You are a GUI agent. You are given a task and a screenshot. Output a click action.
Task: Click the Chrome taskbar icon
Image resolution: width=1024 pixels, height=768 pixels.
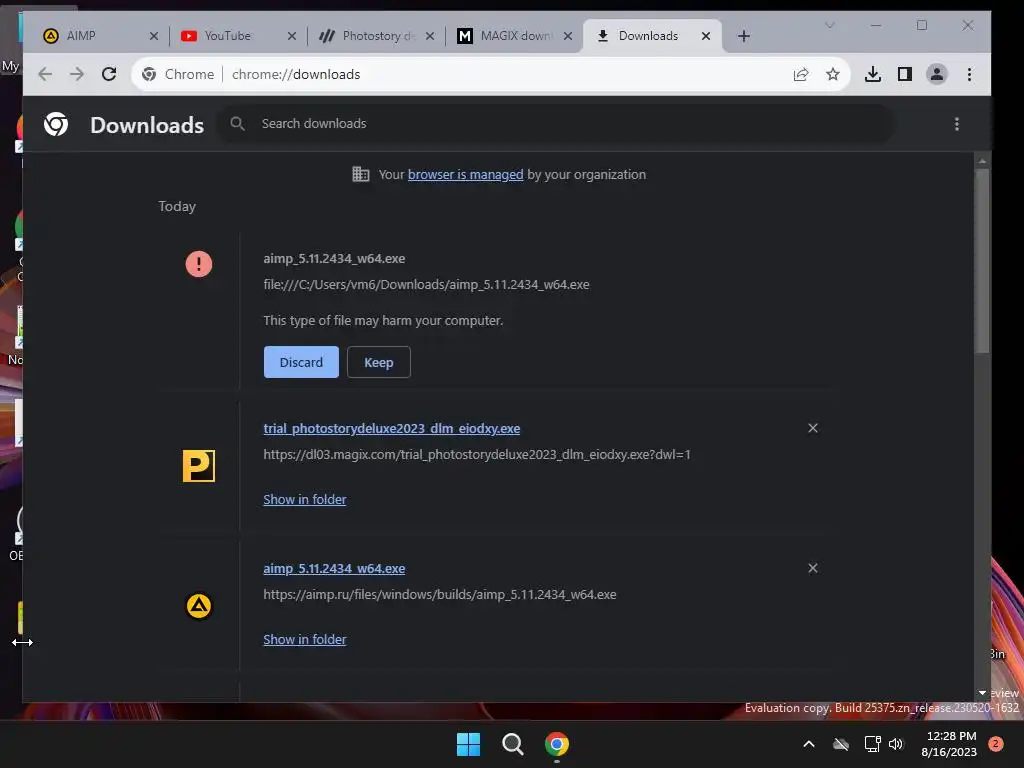(556, 744)
